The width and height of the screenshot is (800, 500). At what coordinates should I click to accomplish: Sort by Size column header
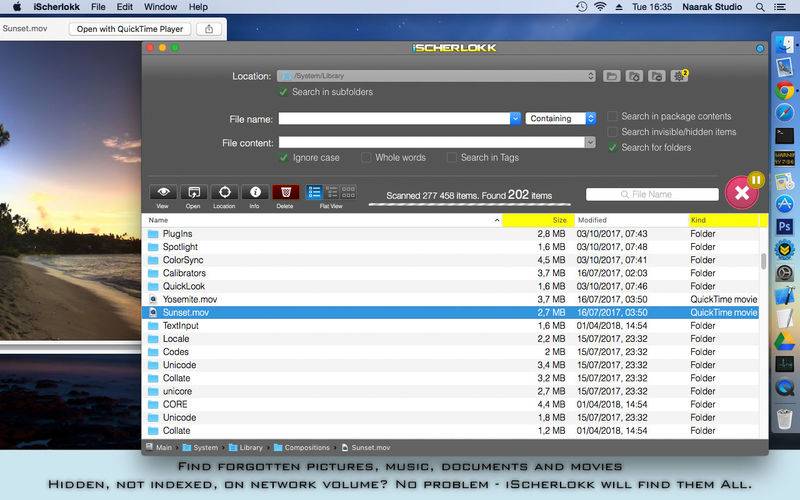pos(538,220)
